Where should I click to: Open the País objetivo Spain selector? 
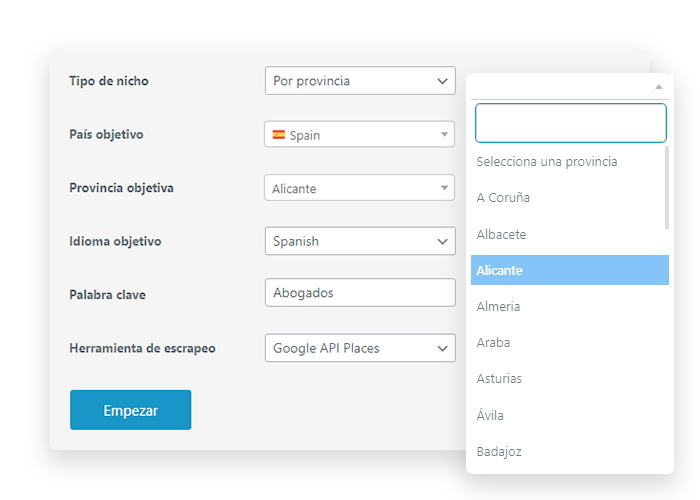(359, 134)
